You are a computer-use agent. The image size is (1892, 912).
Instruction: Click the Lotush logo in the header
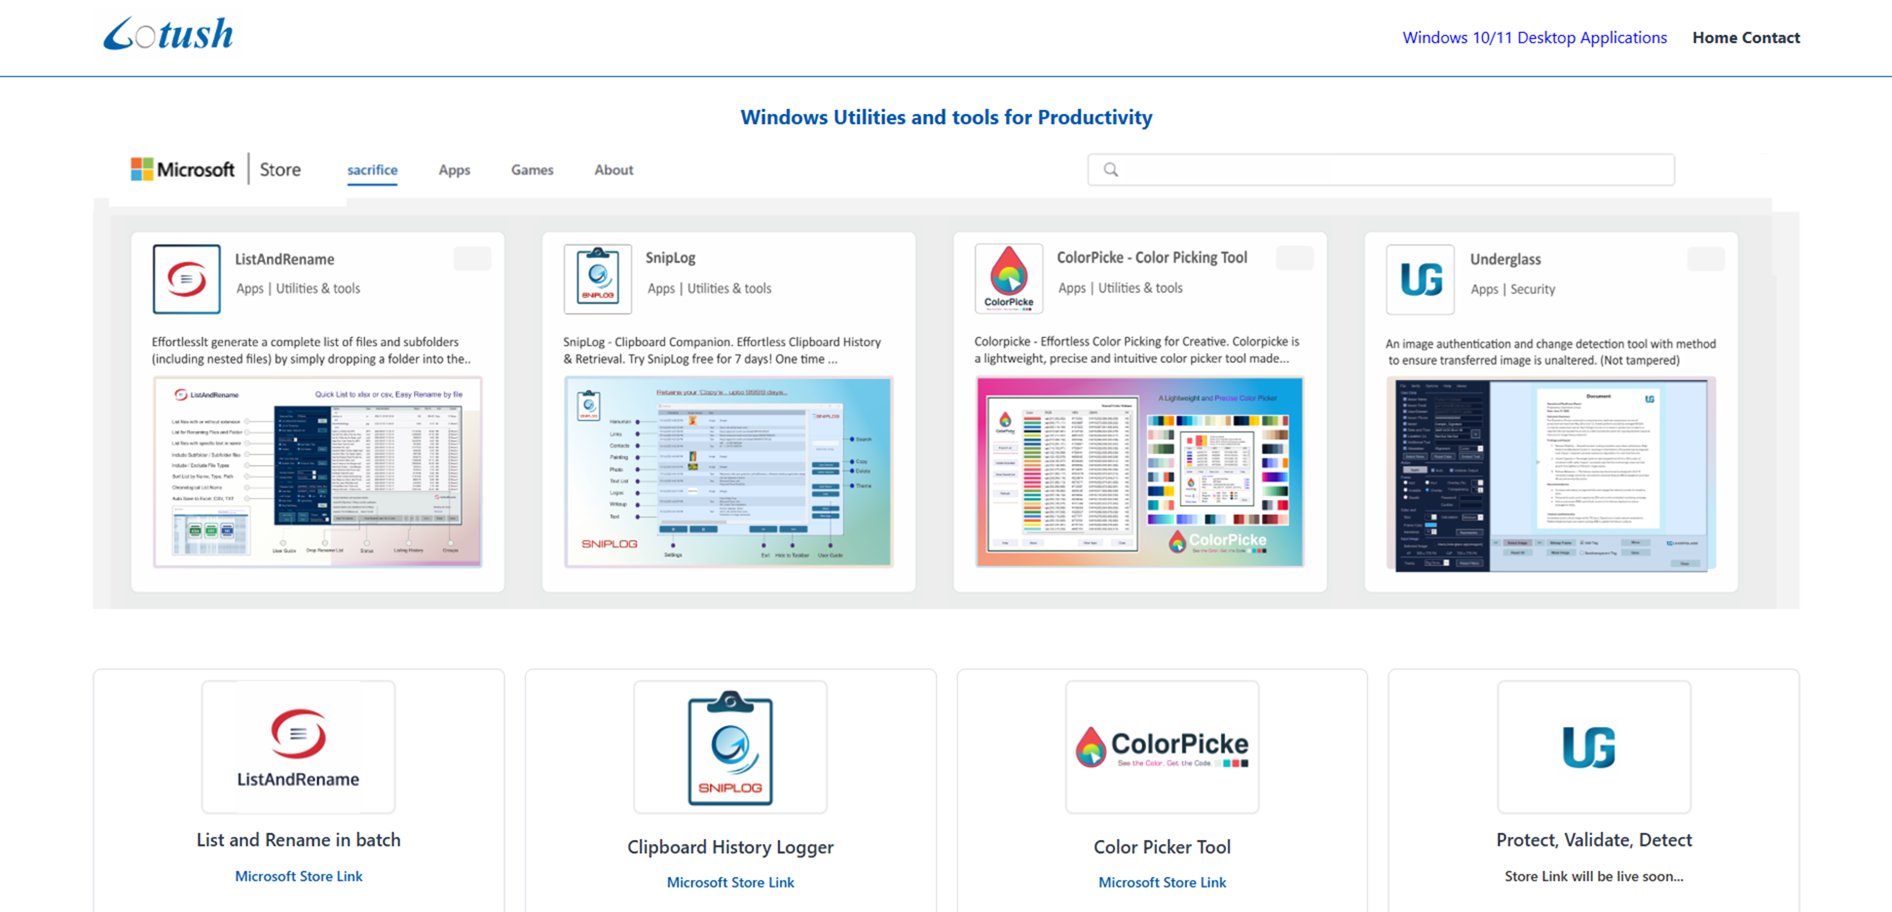point(168,34)
